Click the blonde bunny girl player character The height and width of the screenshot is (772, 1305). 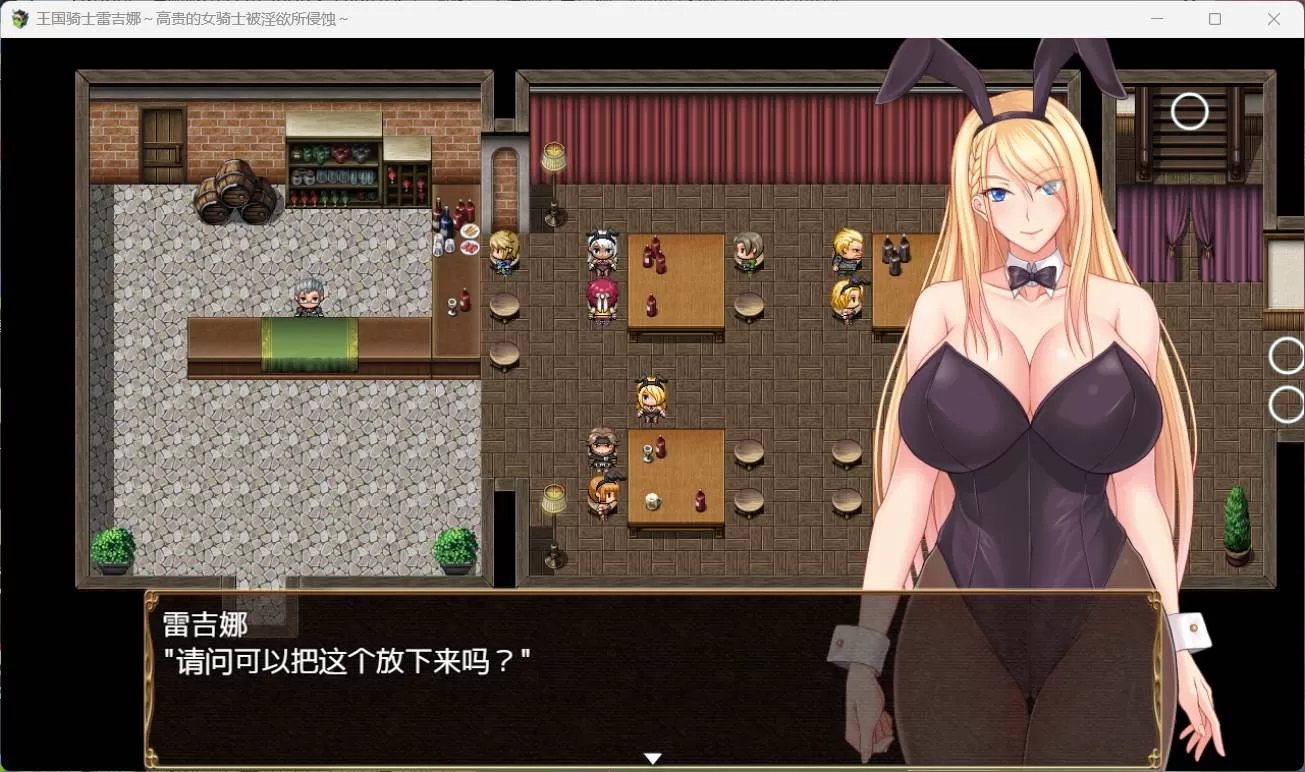(651, 399)
